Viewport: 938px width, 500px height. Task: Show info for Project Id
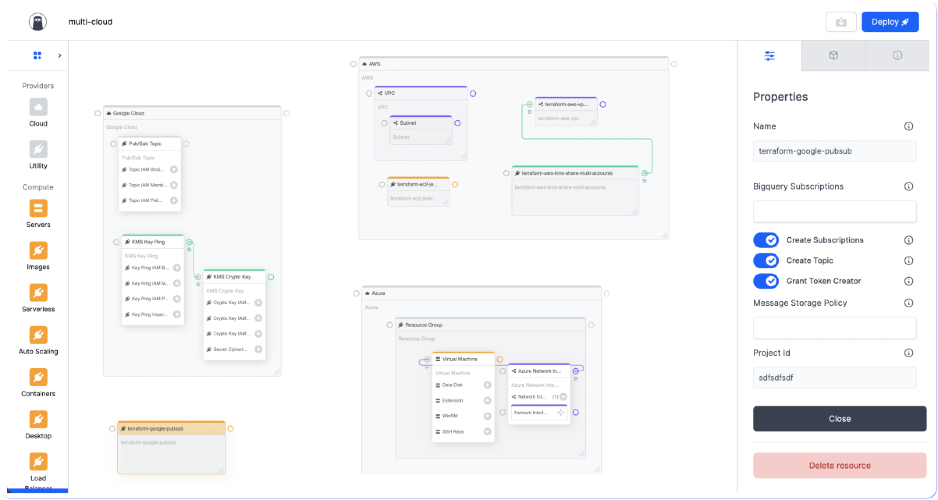tap(909, 353)
